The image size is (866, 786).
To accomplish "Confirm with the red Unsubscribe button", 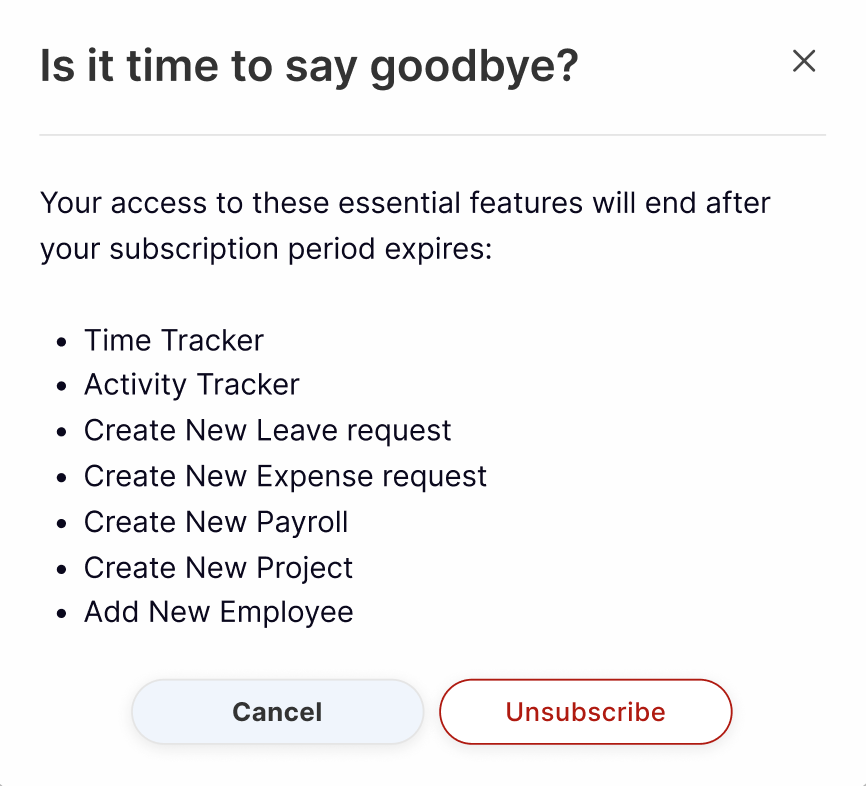I will pos(585,712).
